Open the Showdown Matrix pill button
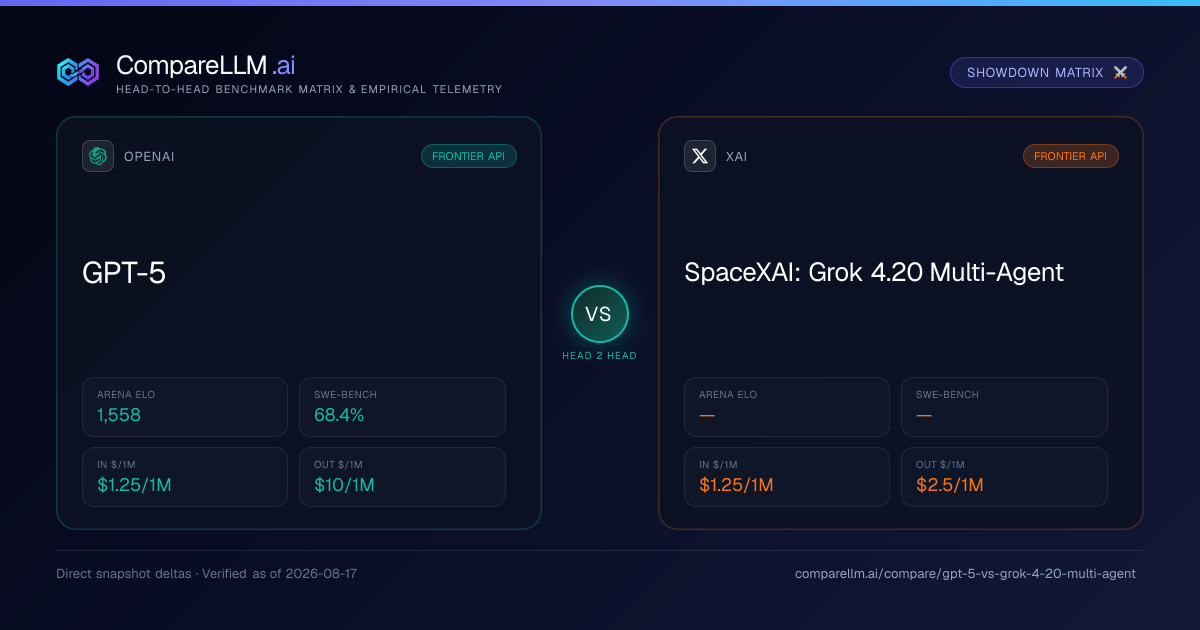 tap(1046, 73)
